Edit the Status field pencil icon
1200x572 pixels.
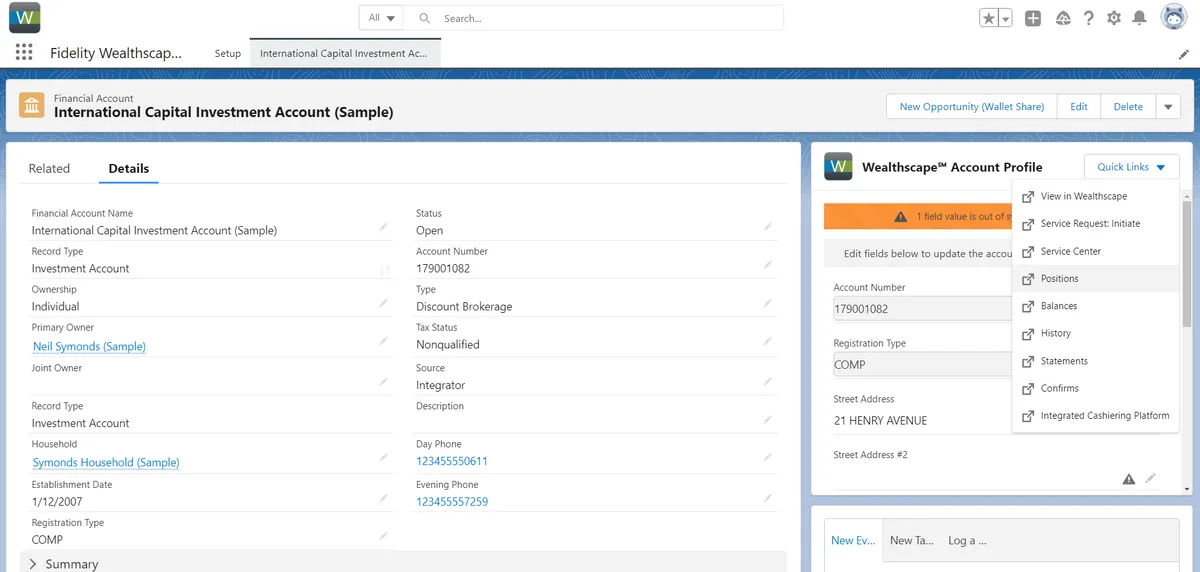pos(768,227)
